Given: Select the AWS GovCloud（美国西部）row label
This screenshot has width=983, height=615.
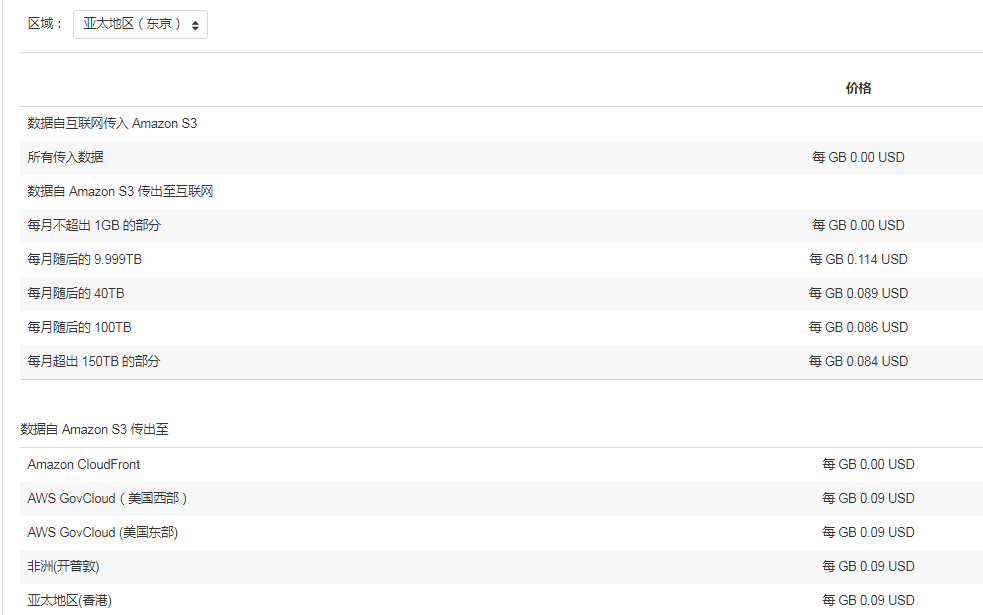Looking at the screenshot, I should 108,498.
